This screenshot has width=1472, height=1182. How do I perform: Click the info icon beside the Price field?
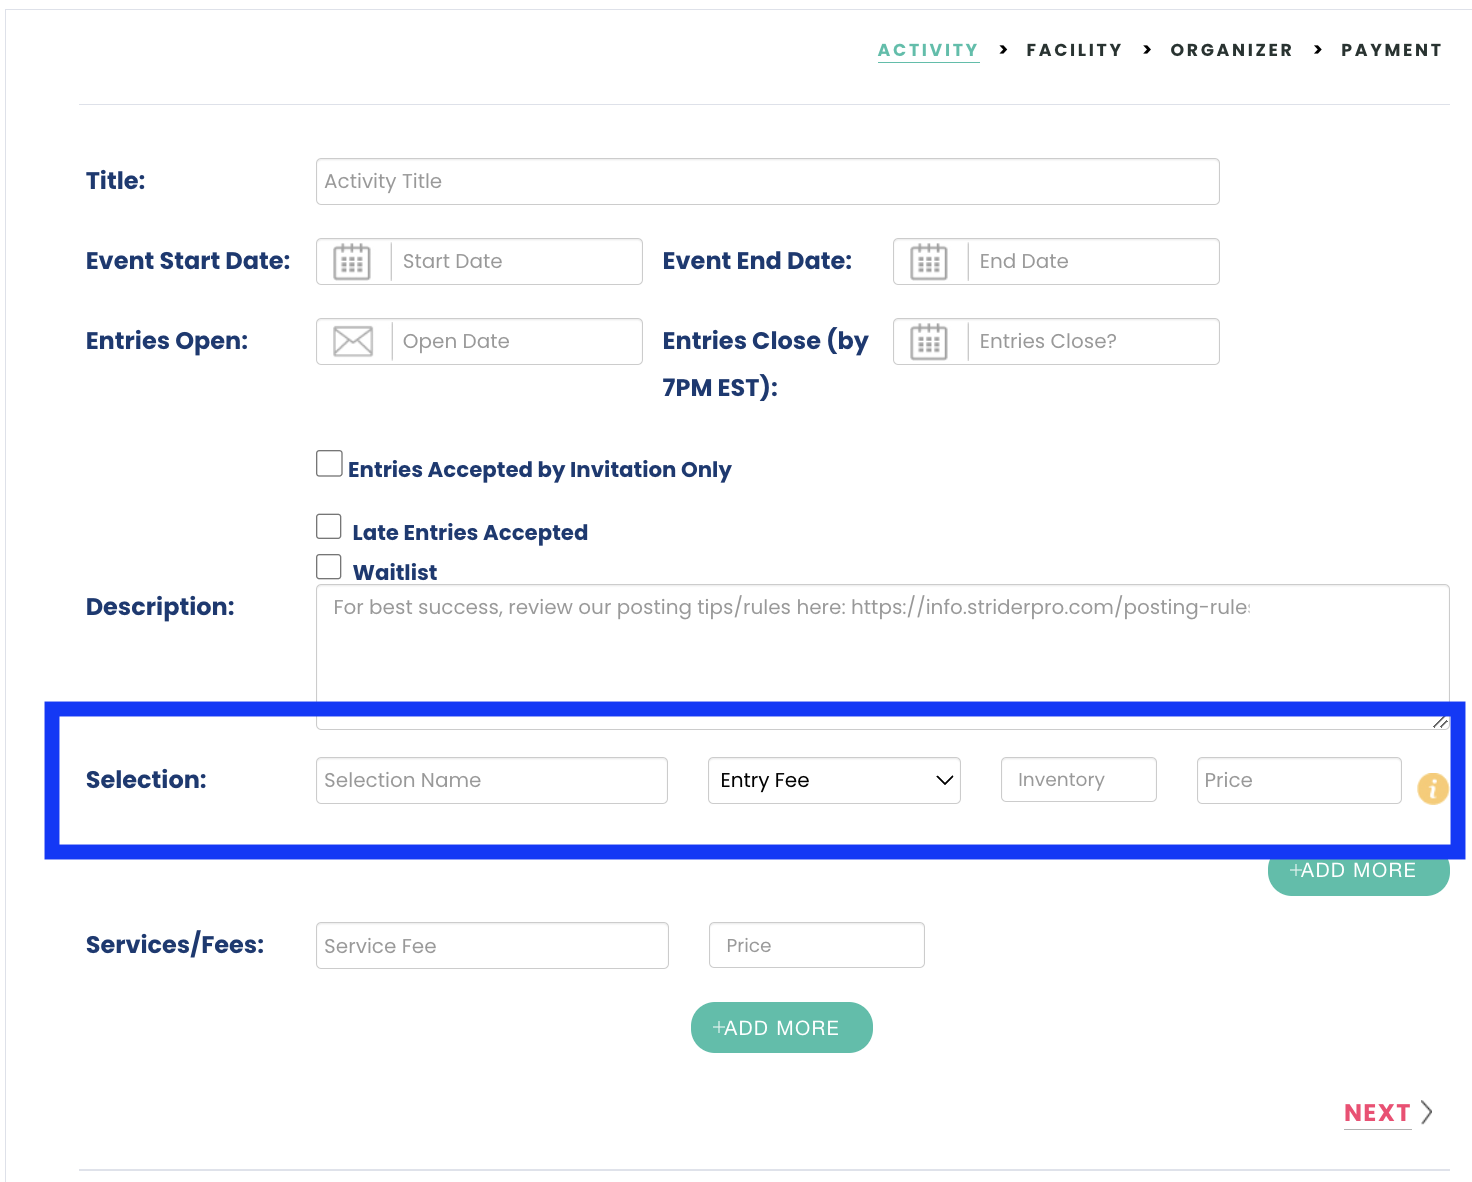pyautogui.click(x=1432, y=789)
